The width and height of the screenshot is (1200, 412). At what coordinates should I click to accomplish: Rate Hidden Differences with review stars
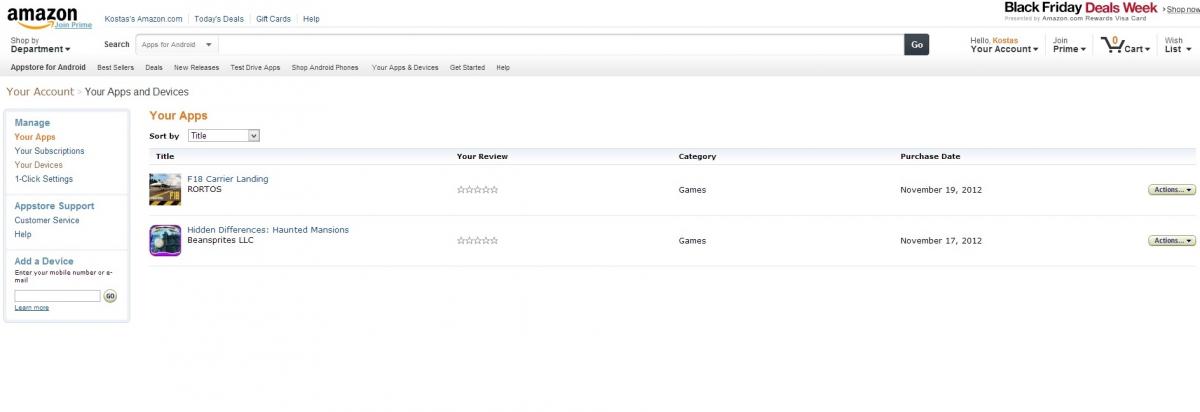[x=477, y=241]
